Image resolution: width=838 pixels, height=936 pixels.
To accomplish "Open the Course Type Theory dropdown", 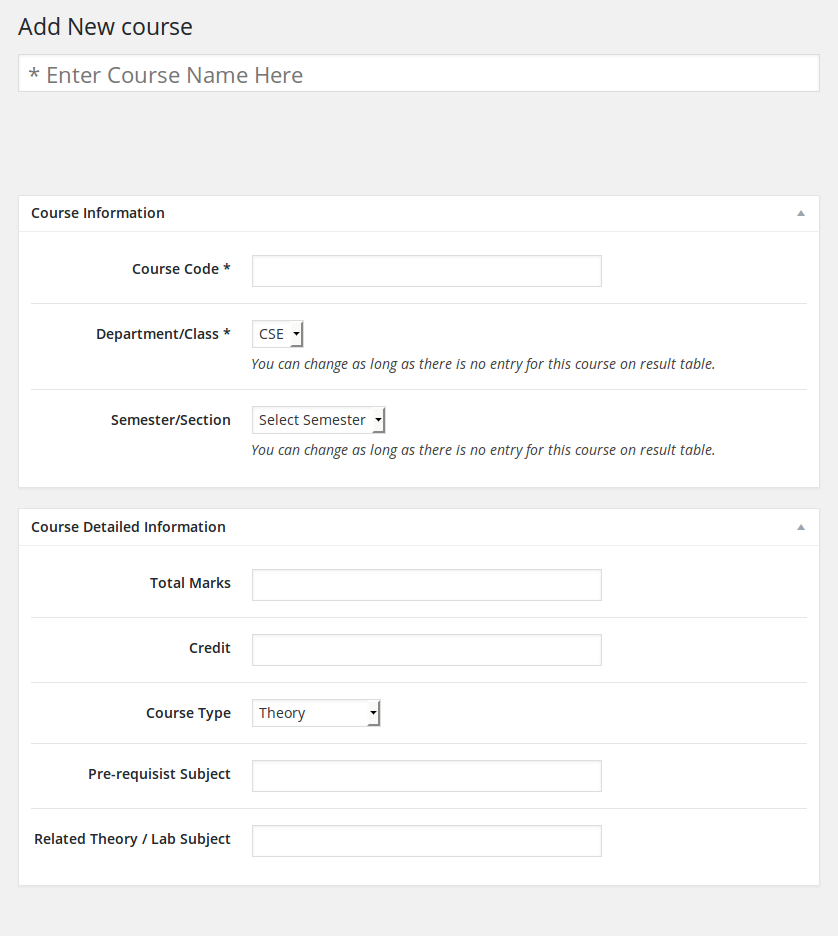I will pos(316,713).
